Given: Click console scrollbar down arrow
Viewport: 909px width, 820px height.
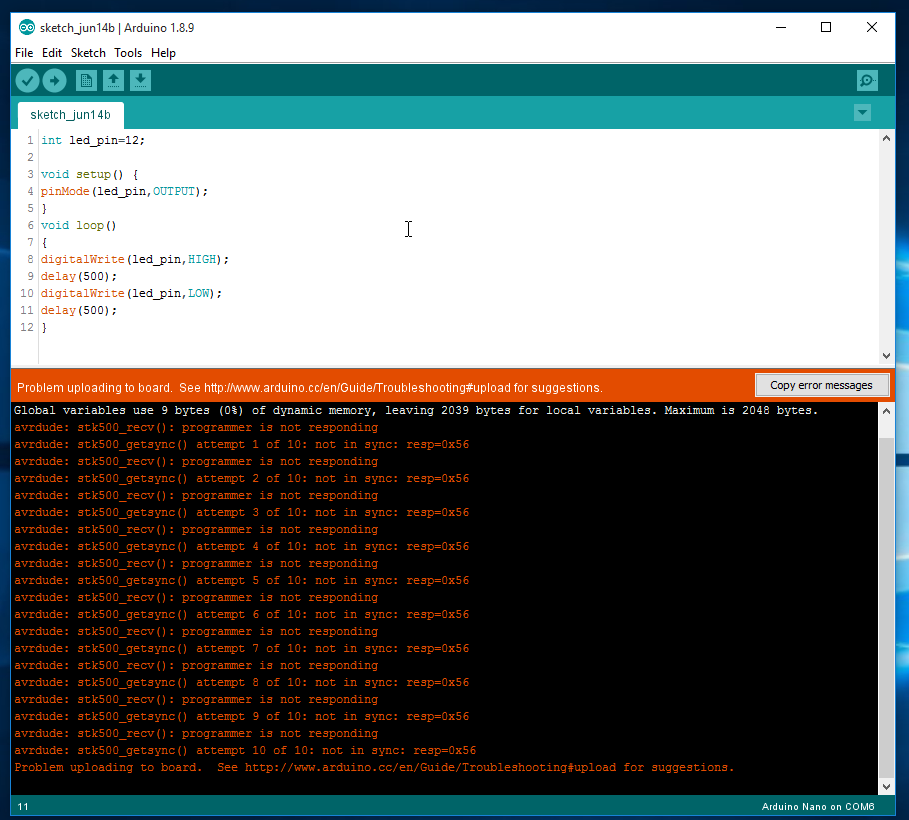Looking at the screenshot, I should 886,787.
